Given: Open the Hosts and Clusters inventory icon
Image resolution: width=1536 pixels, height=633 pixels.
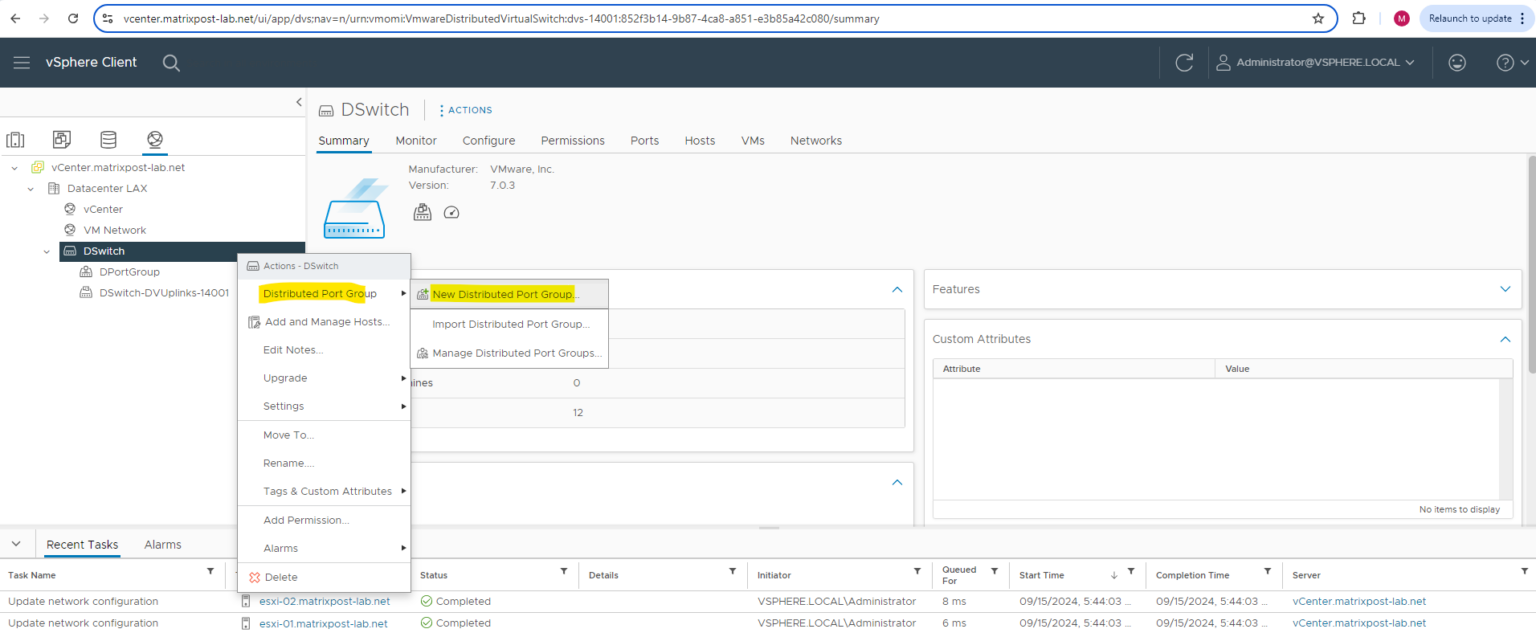Looking at the screenshot, I should click(x=15, y=140).
